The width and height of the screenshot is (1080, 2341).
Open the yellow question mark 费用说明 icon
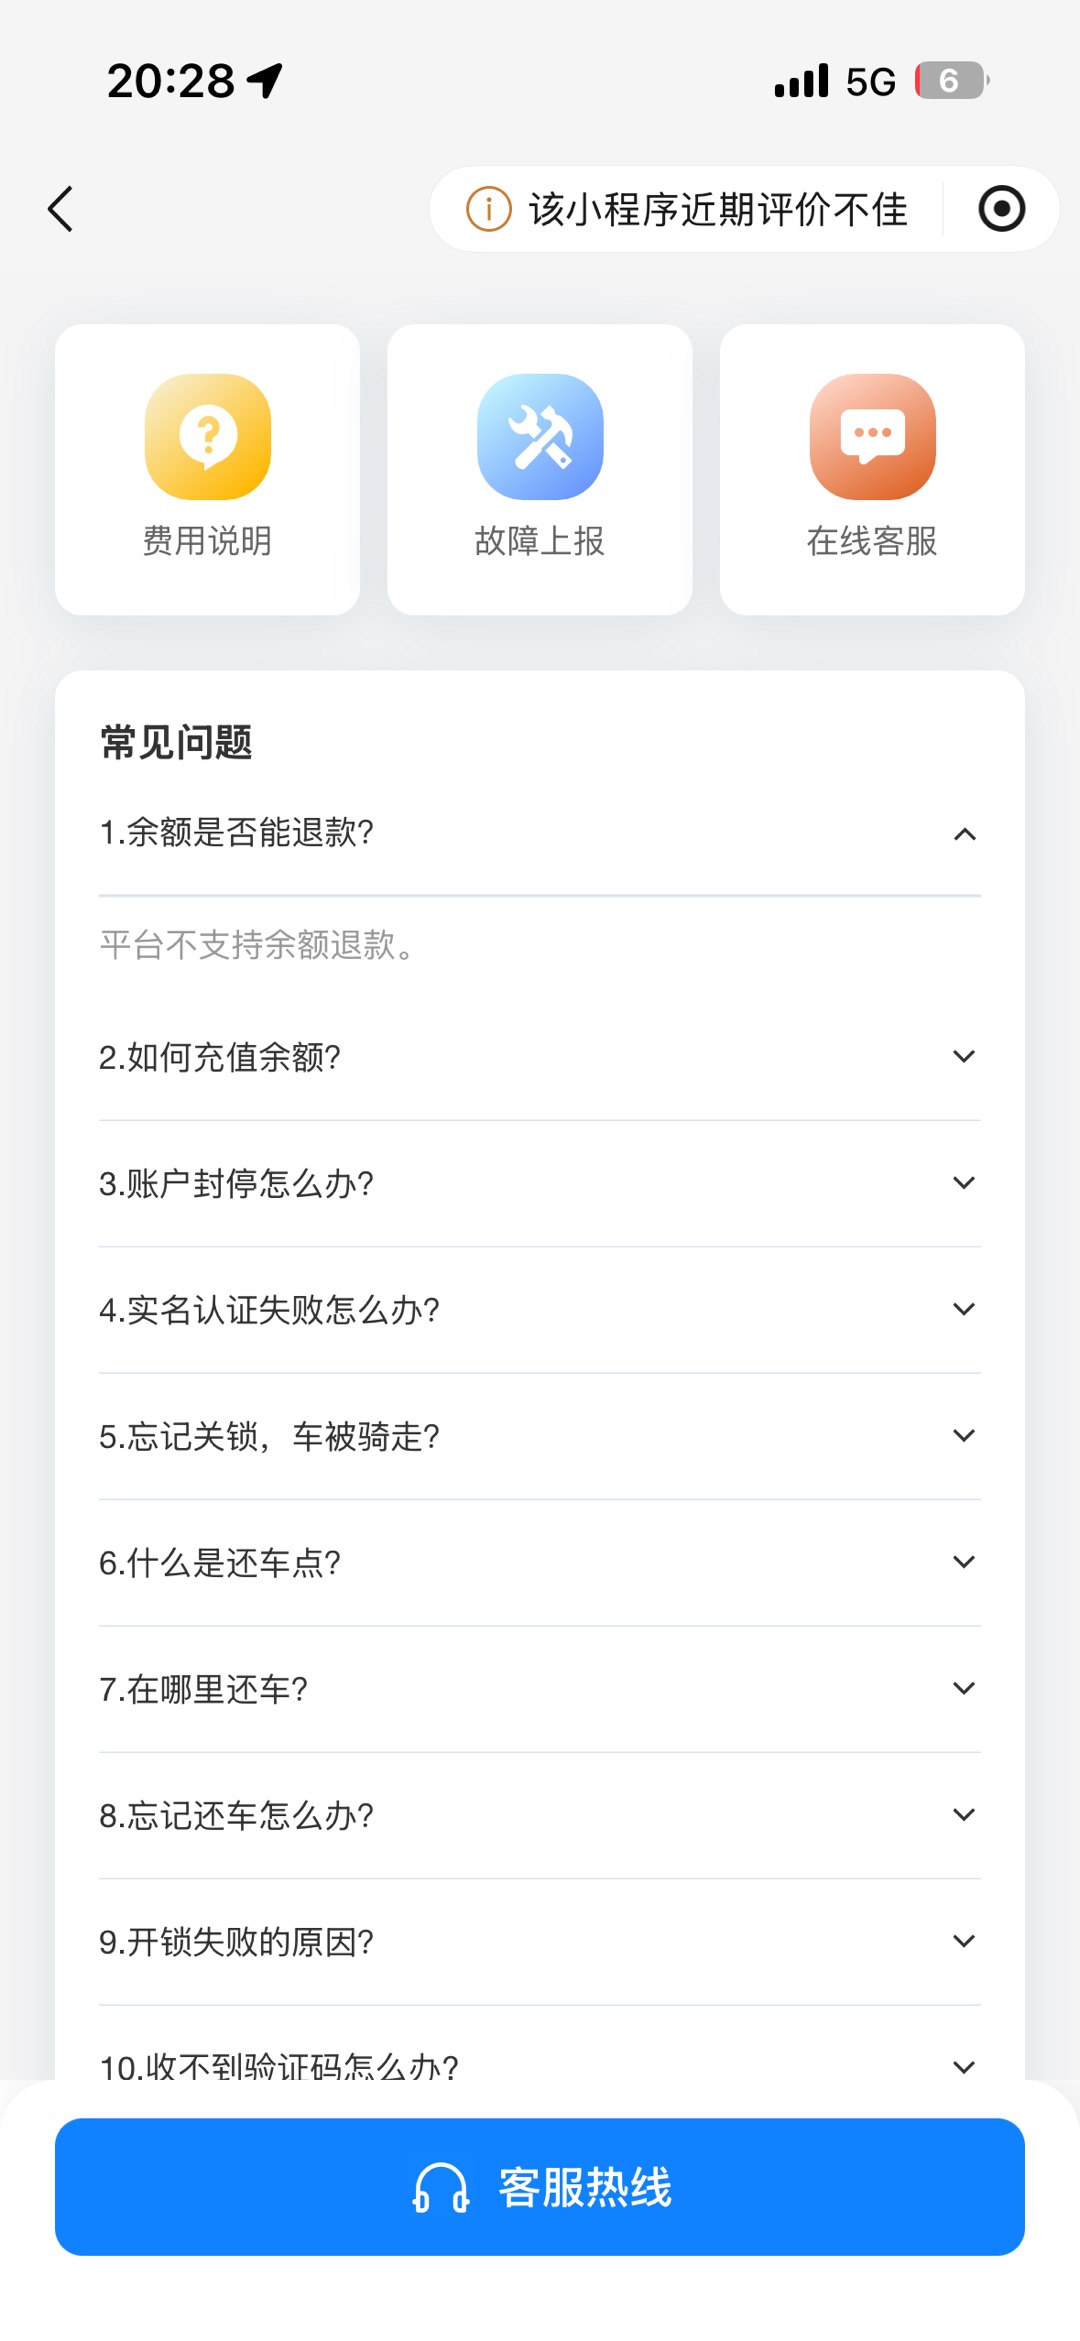point(208,437)
